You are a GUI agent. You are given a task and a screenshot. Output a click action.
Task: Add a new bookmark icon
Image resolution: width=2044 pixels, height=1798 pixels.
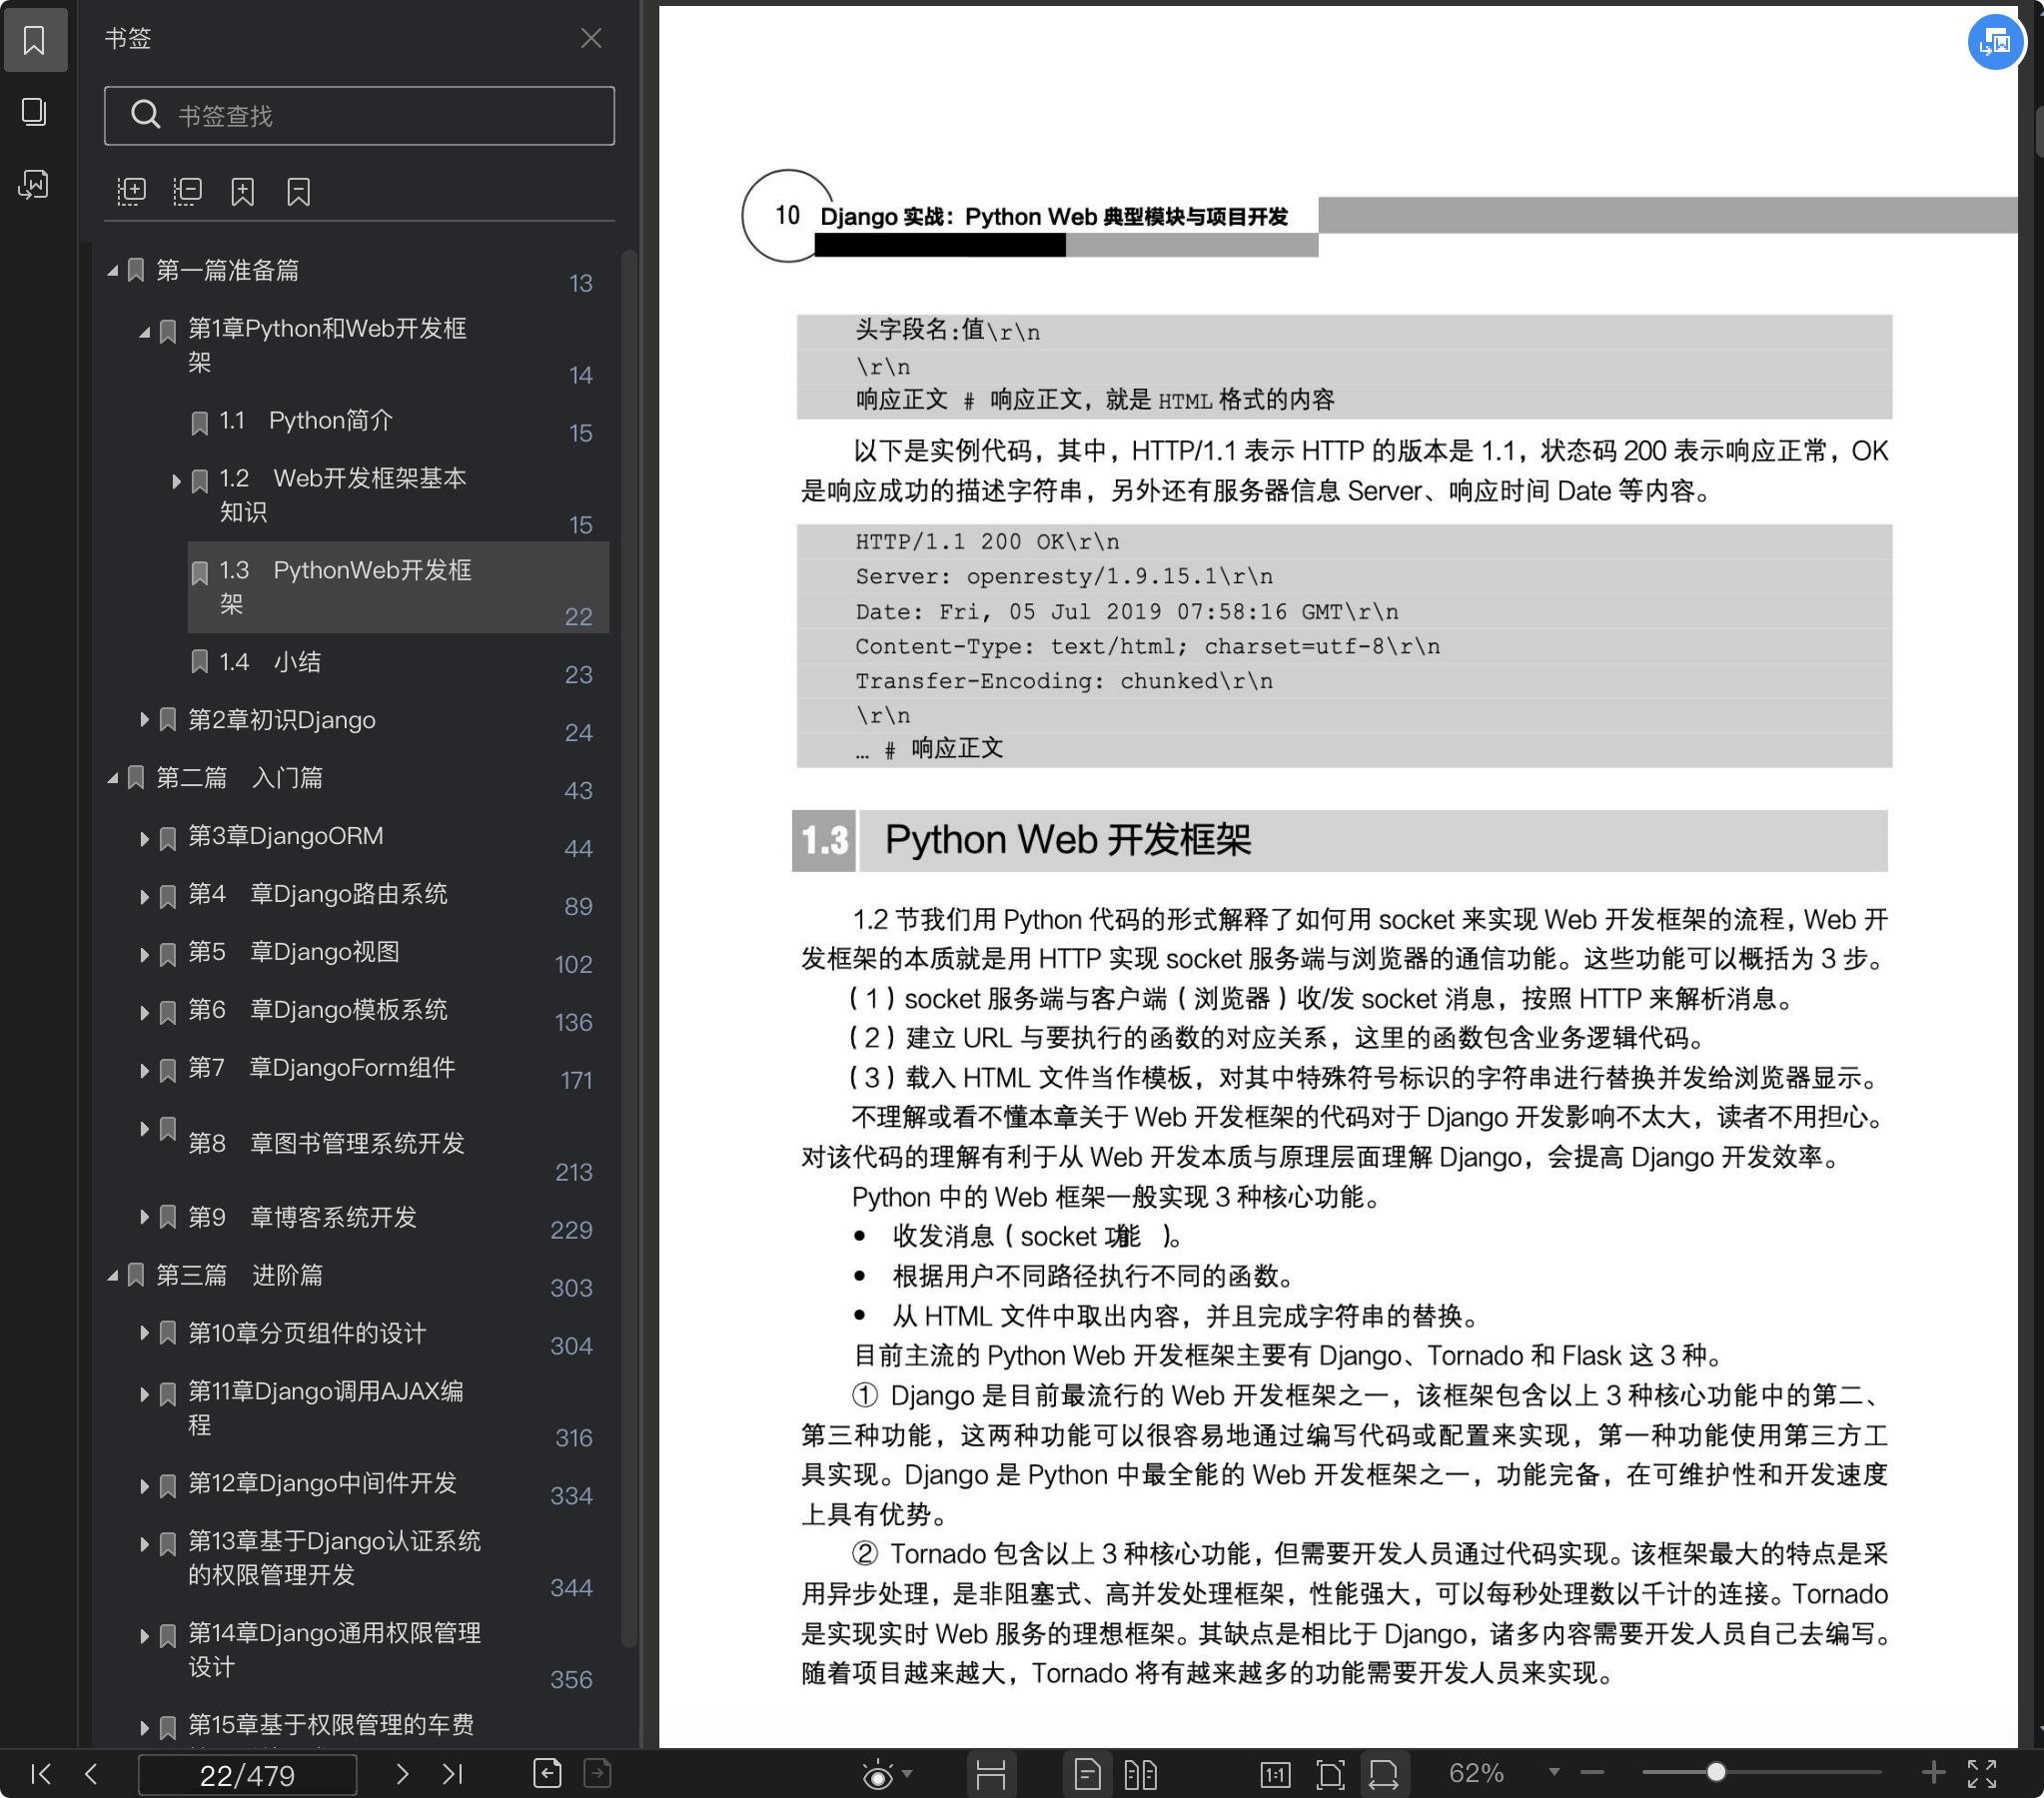tap(243, 191)
